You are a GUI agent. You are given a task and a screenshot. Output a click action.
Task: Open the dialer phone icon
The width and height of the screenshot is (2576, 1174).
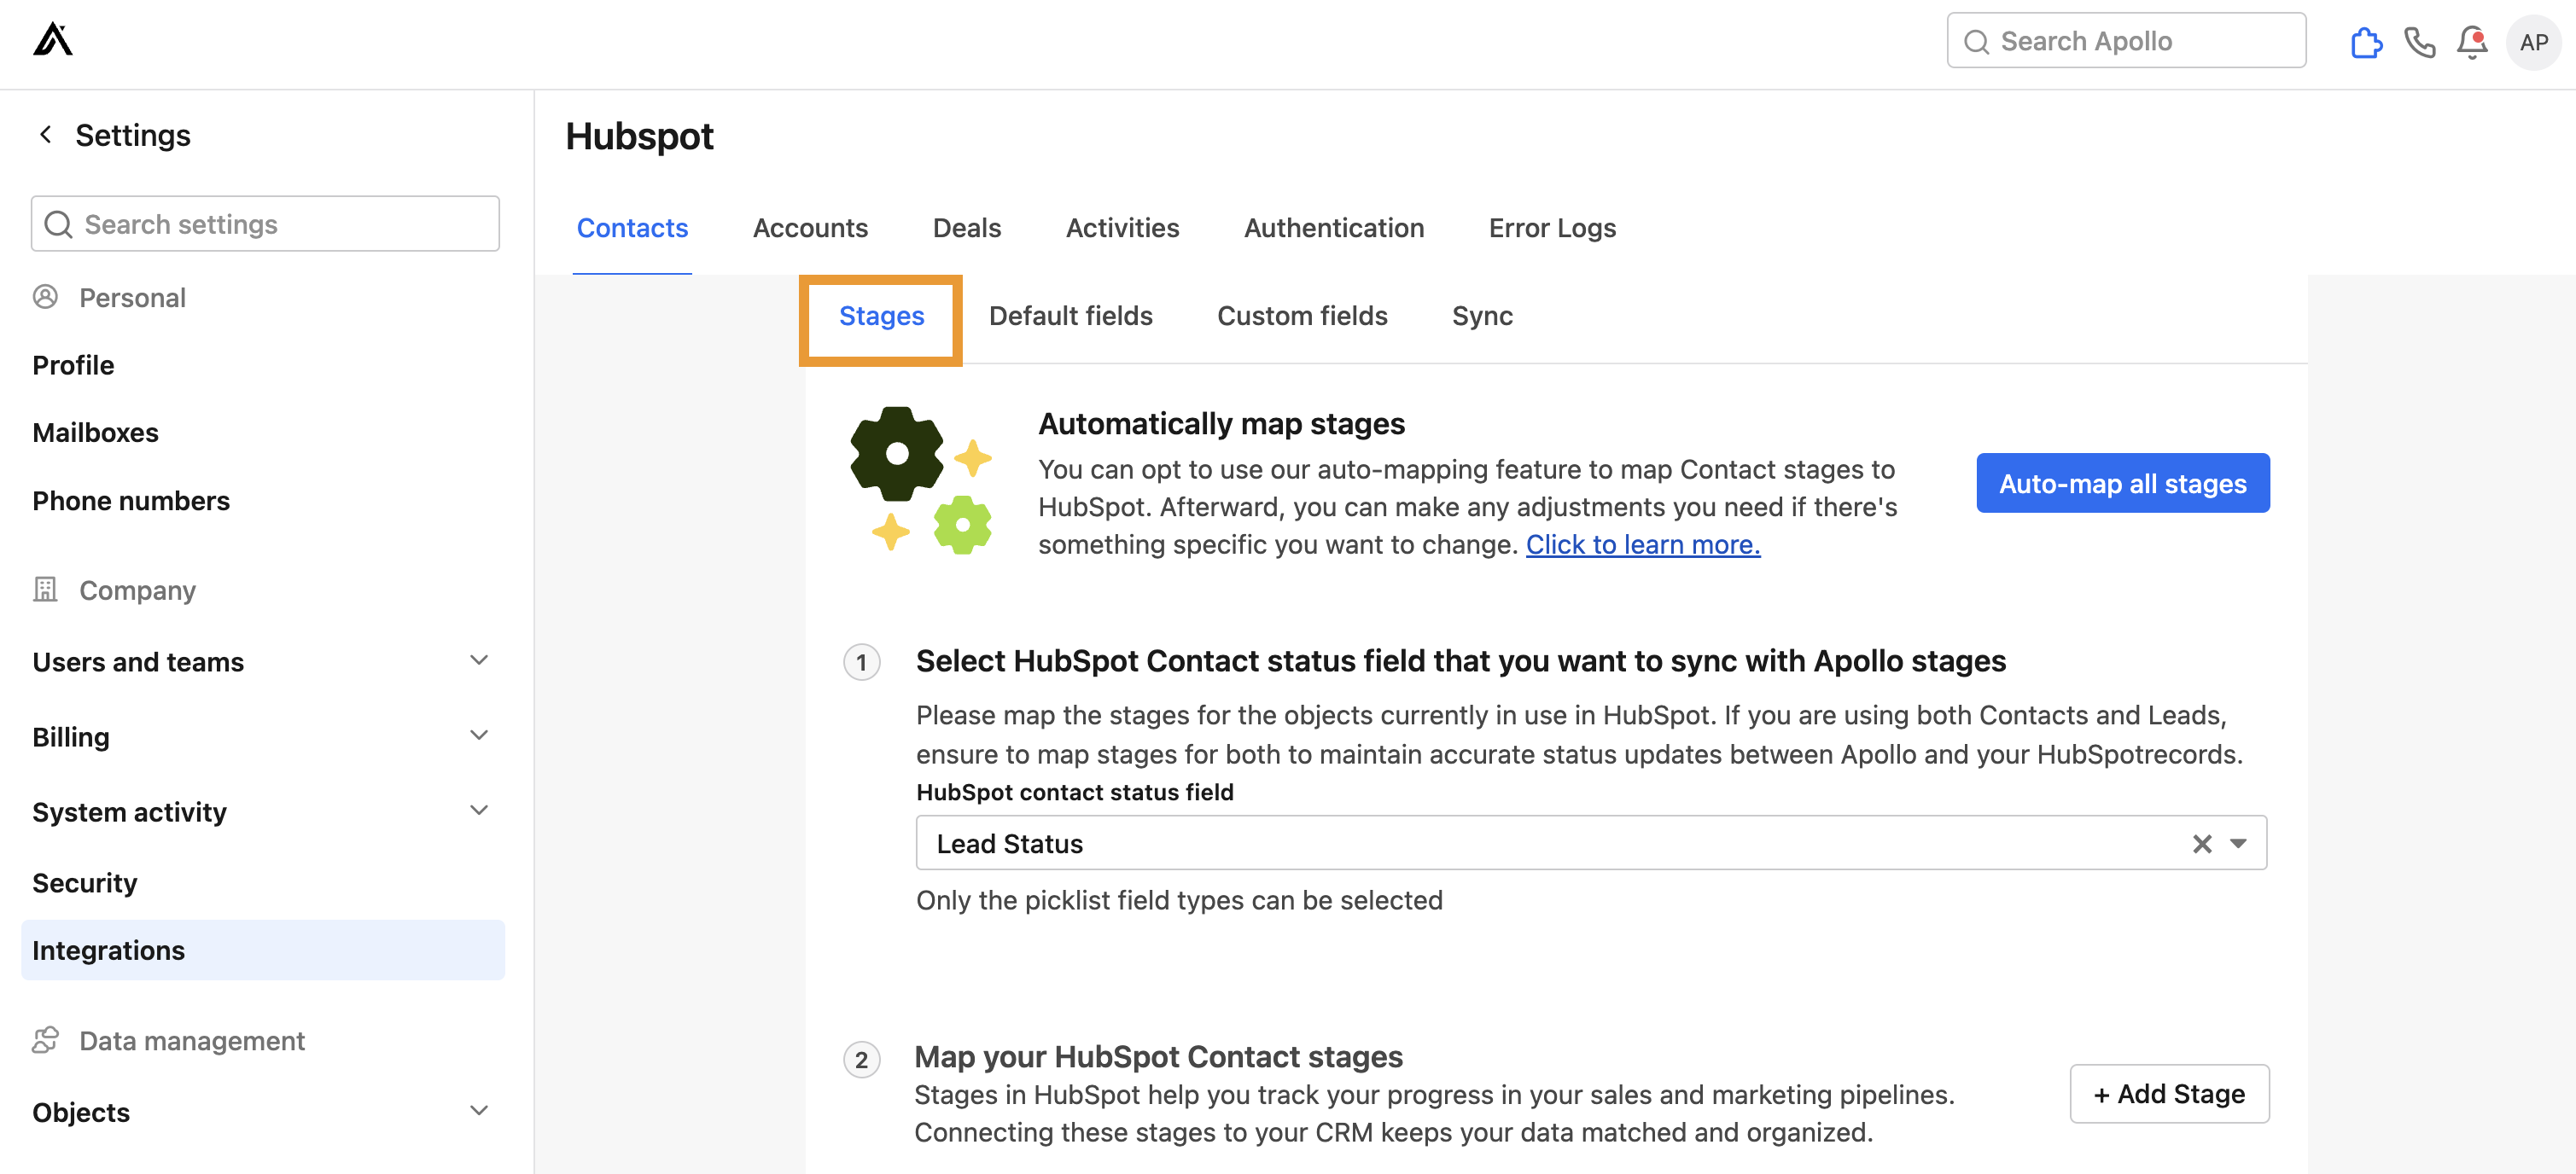pos(2420,42)
